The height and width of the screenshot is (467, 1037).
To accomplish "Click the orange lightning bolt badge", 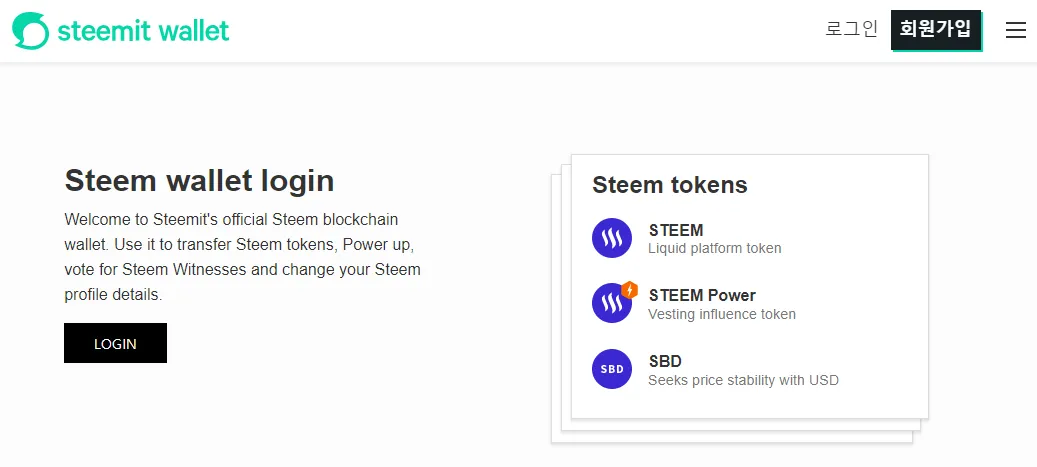I will (x=630, y=290).
